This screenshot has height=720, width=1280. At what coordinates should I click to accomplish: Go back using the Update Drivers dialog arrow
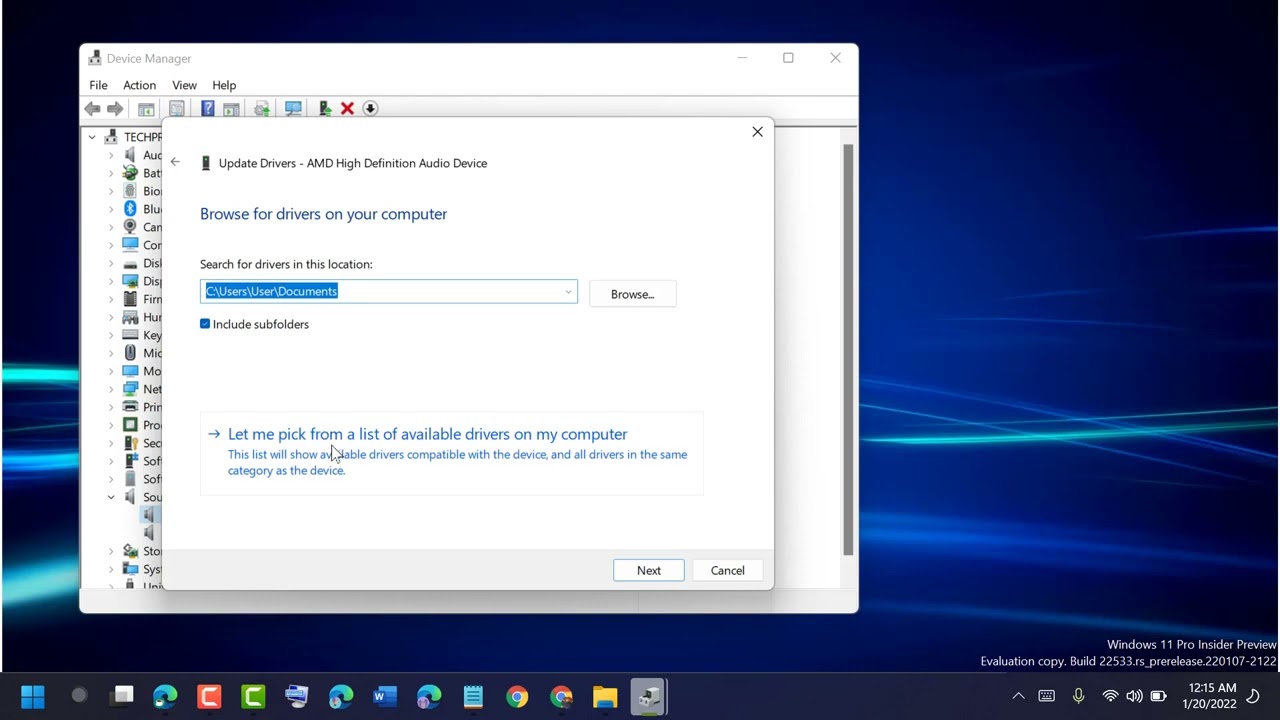click(175, 162)
